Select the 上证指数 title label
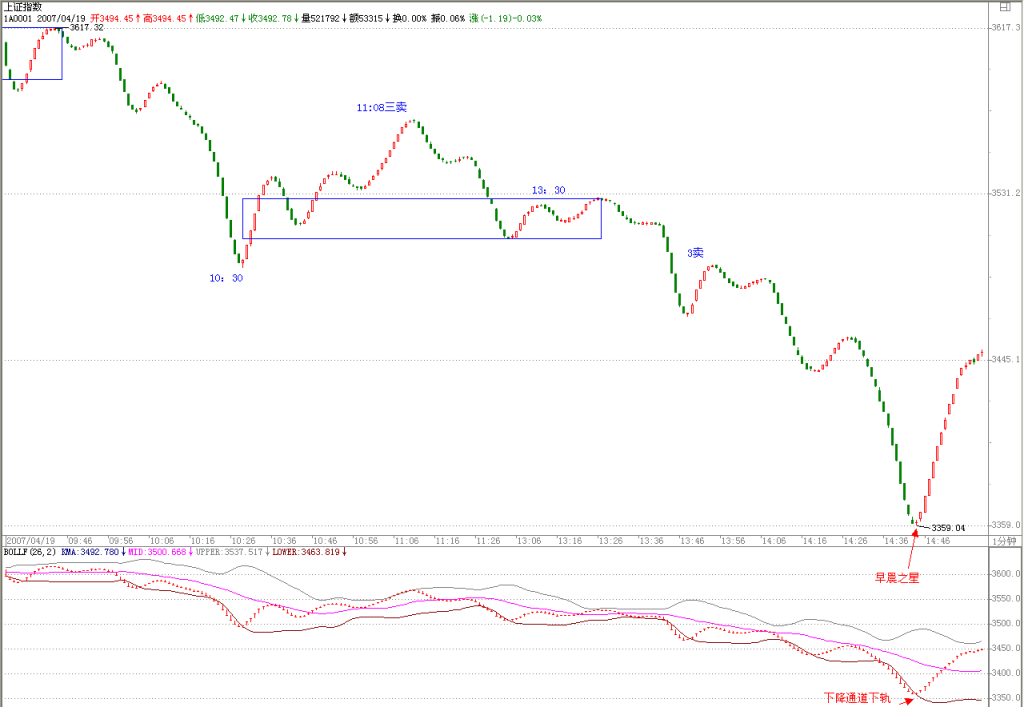Screen dimensions: 1024x707 (24, 7)
